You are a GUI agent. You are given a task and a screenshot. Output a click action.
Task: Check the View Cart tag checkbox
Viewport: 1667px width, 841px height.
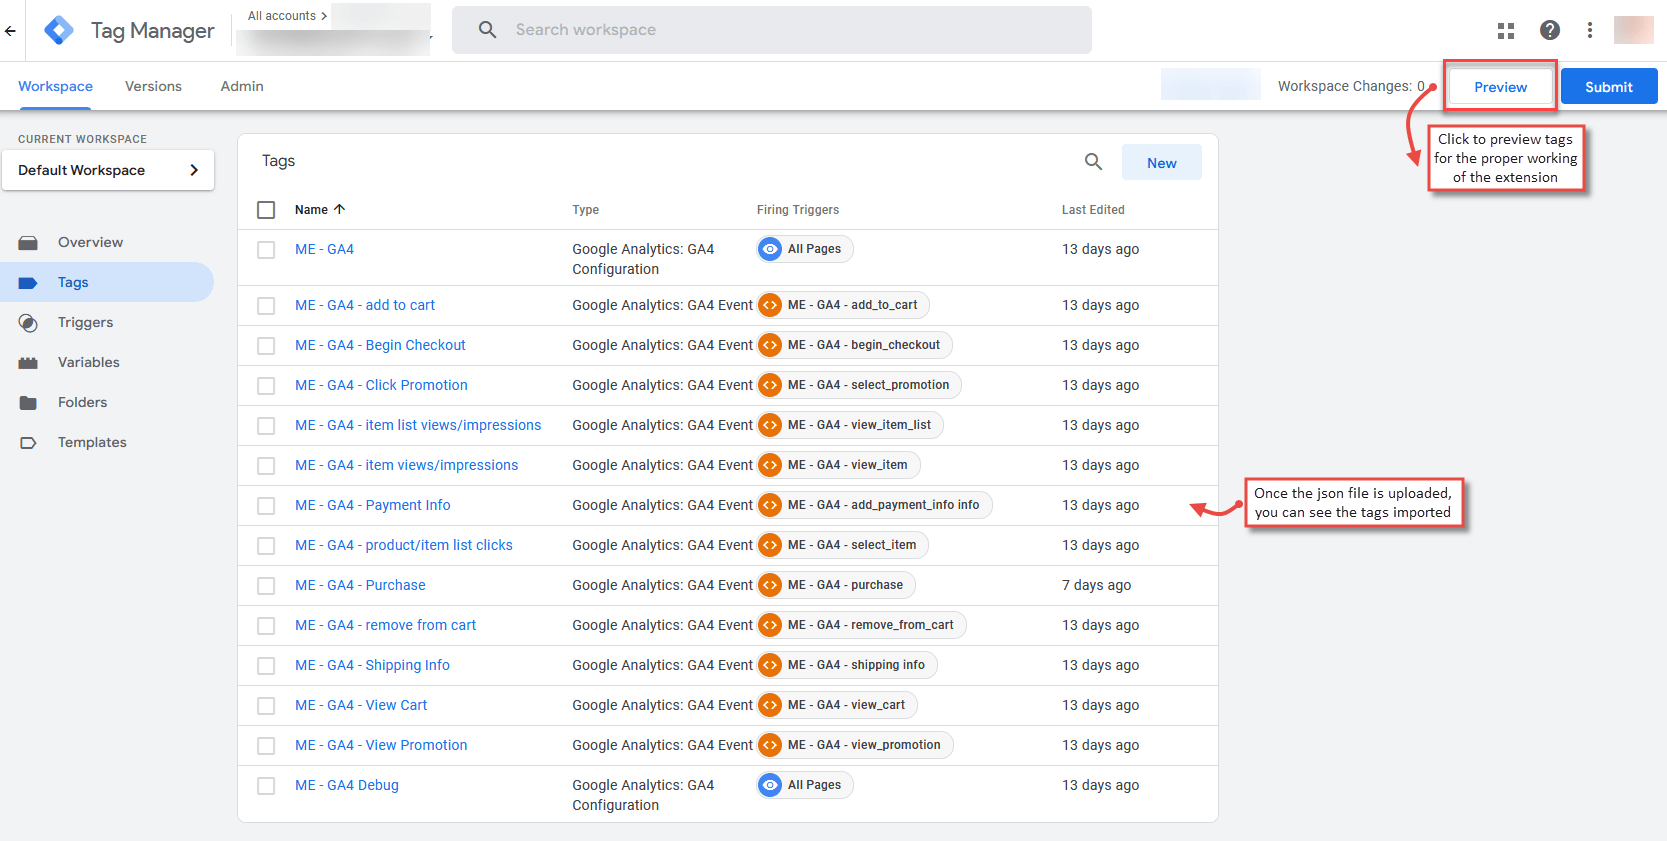point(266,706)
